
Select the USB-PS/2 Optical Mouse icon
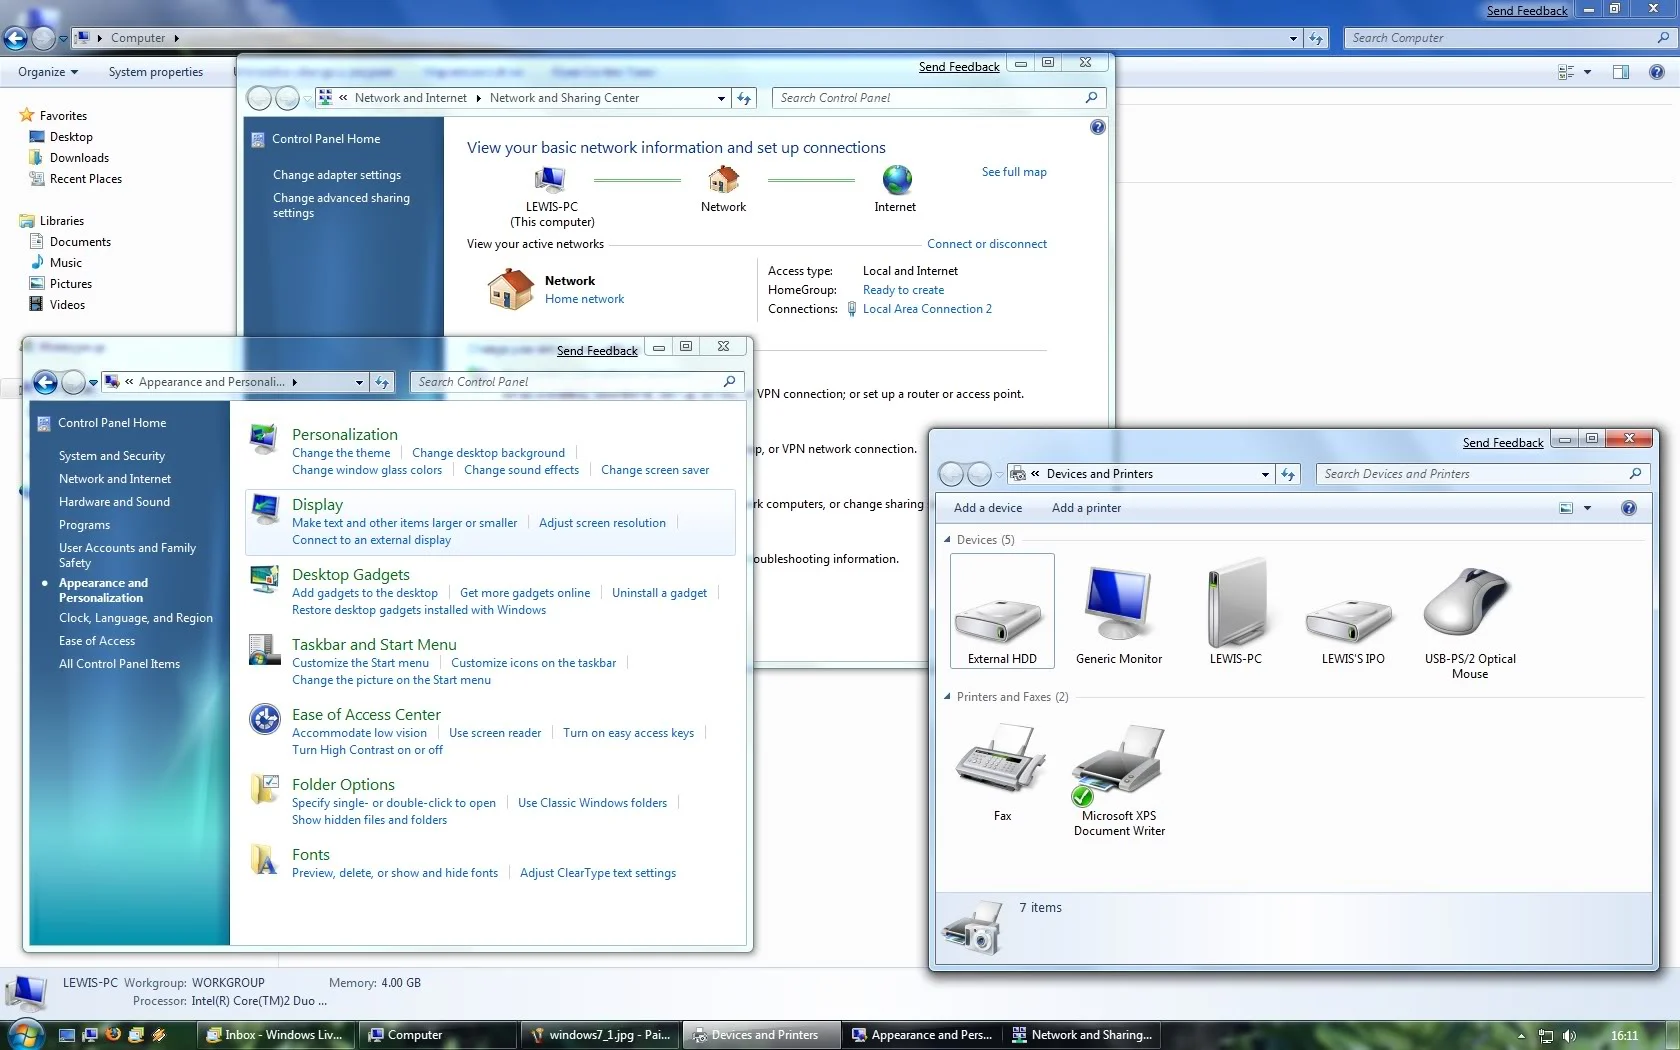tap(1467, 602)
